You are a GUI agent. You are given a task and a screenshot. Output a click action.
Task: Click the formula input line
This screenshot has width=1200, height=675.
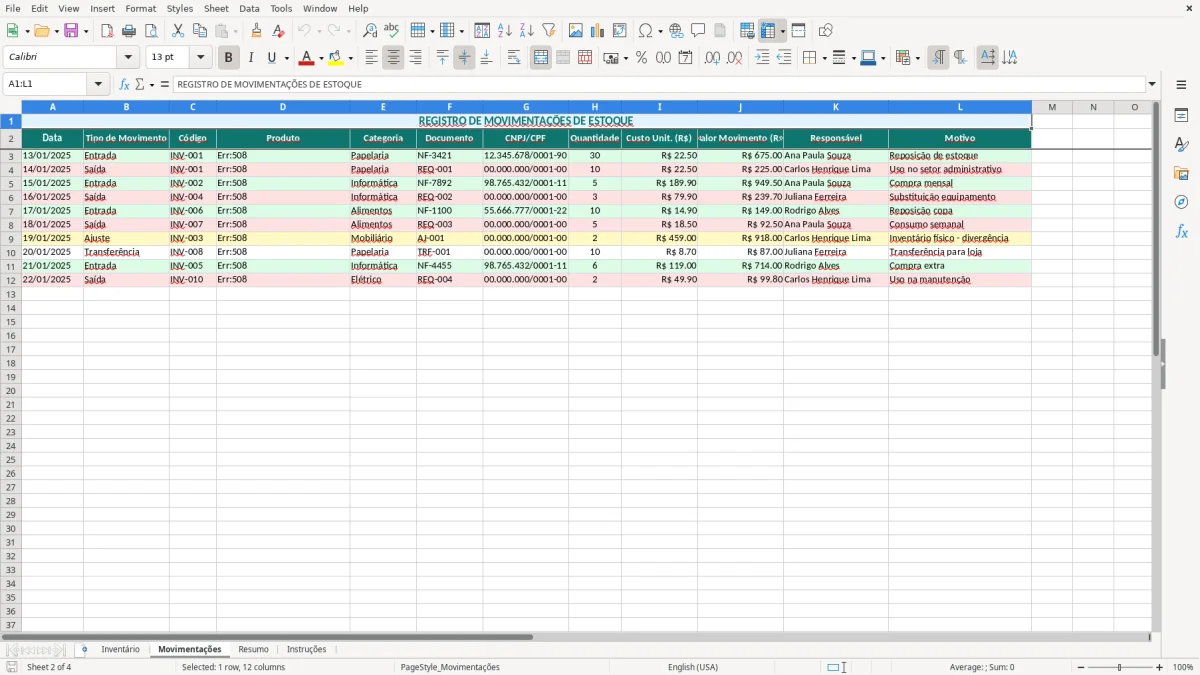658,85
